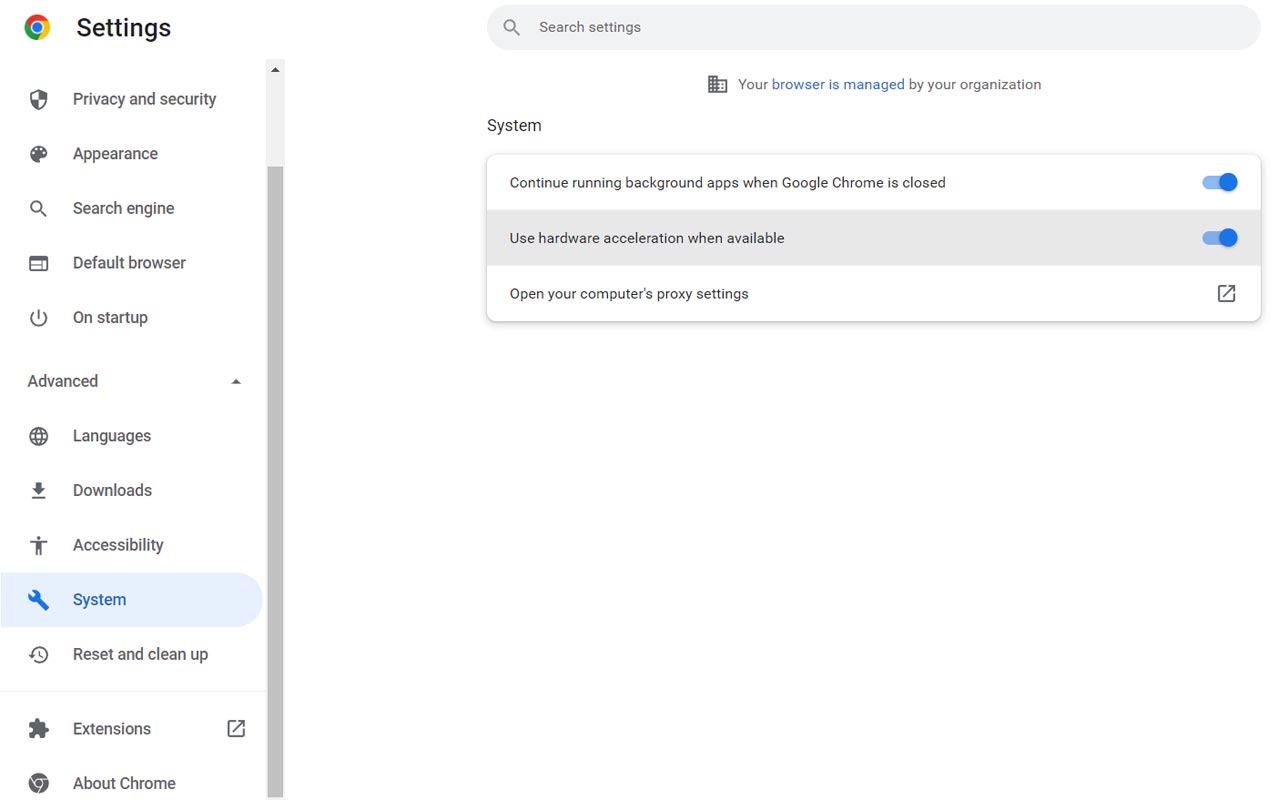Open your computer's proxy settings row
1278x800 pixels.
[873, 293]
